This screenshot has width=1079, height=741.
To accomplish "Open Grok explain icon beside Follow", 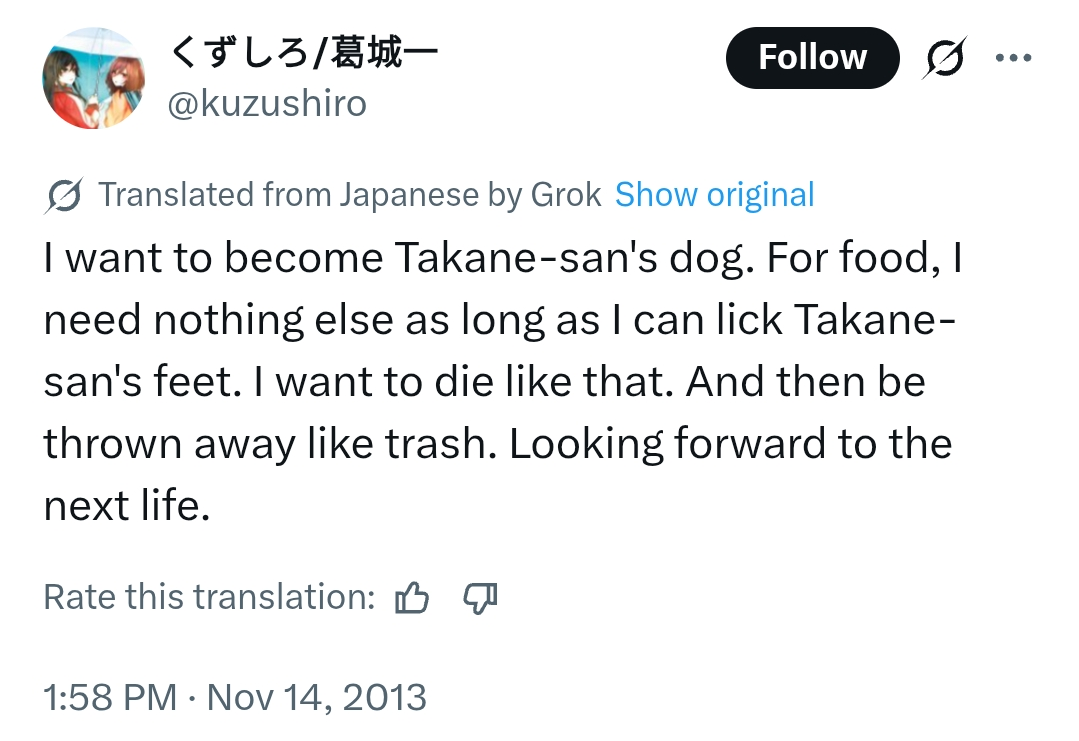I will tap(944, 58).
